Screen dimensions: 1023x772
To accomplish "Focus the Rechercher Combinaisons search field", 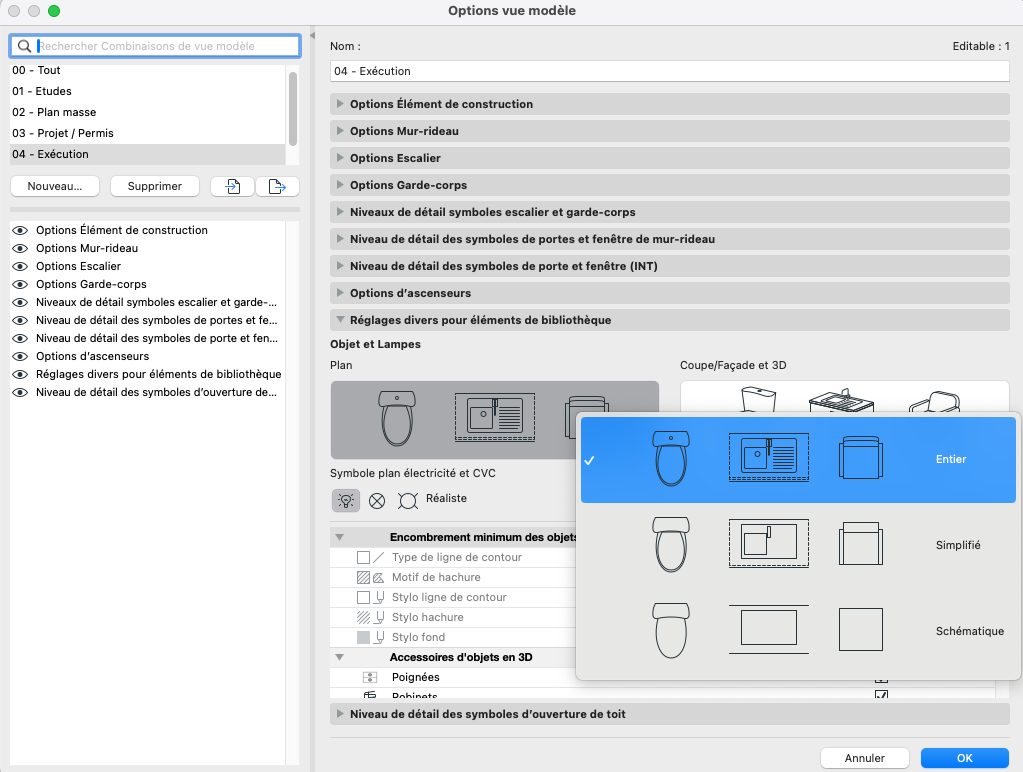I will (155, 46).
